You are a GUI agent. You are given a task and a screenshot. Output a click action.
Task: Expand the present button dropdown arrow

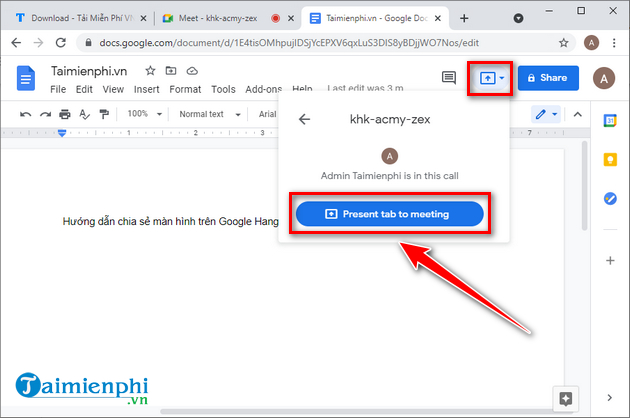click(502, 78)
